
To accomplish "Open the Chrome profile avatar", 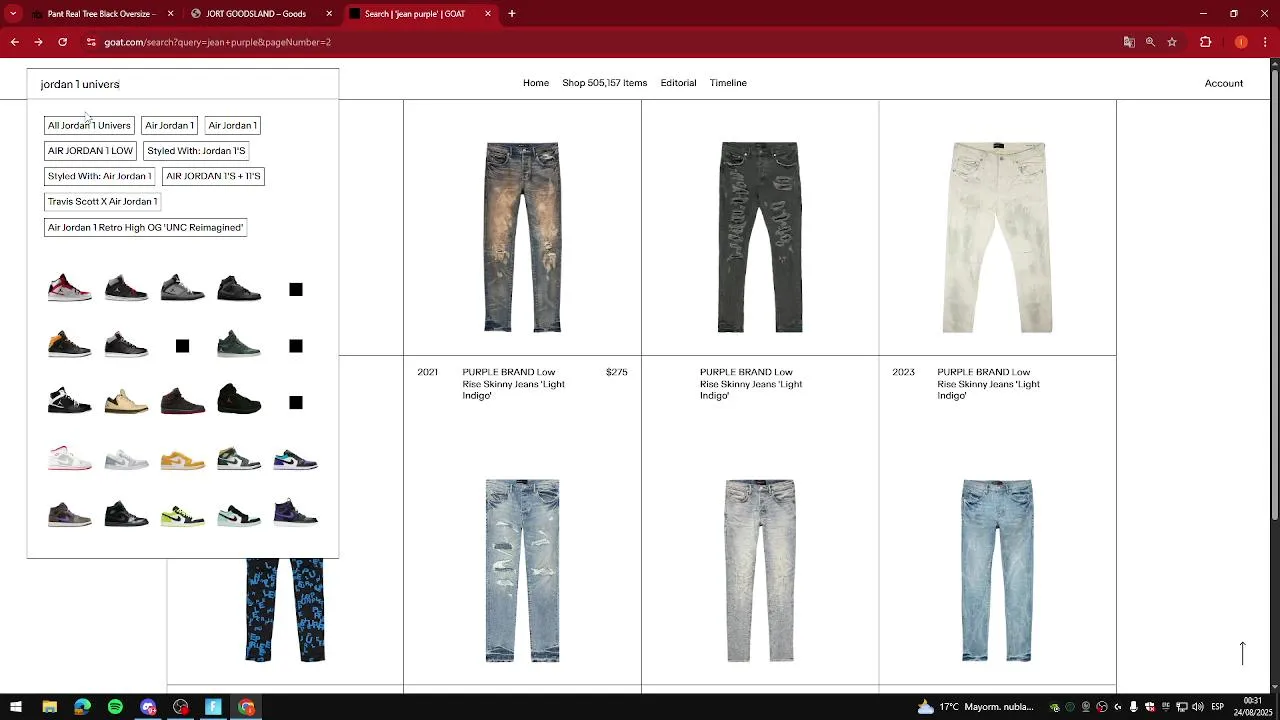I will [x=1241, y=42].
